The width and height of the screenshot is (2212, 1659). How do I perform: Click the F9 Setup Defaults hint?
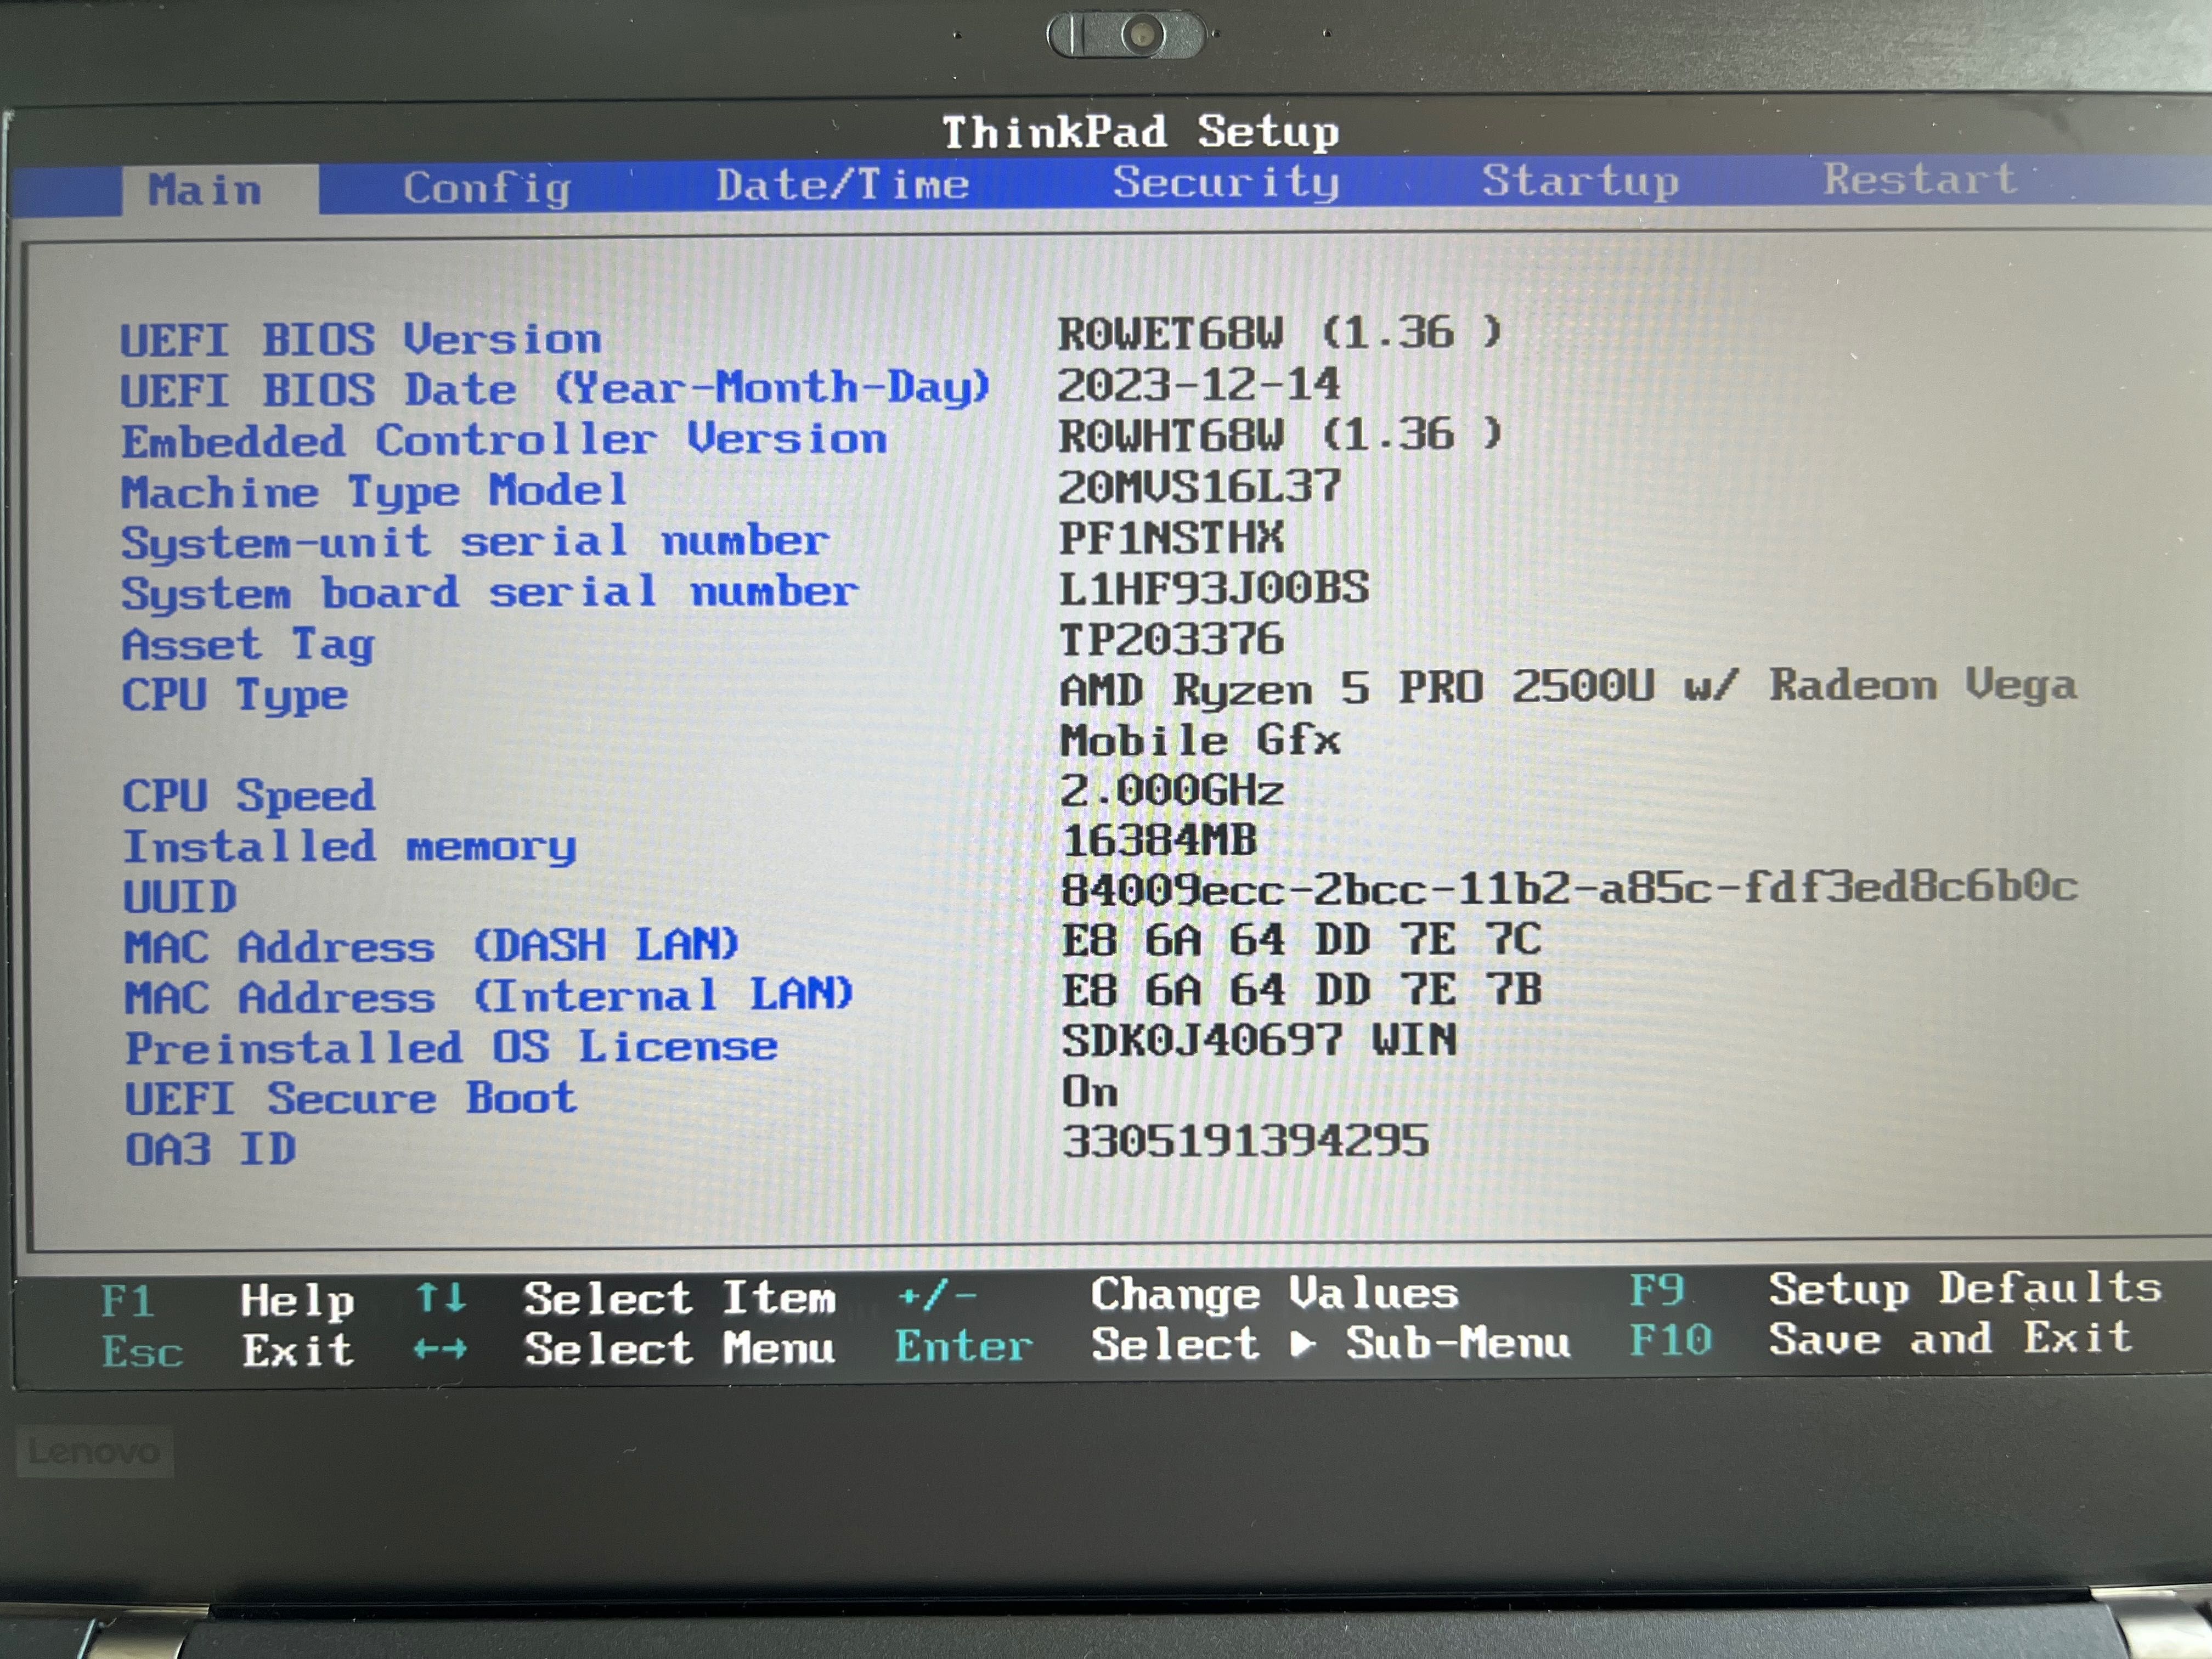(x=1895, y=1290)
